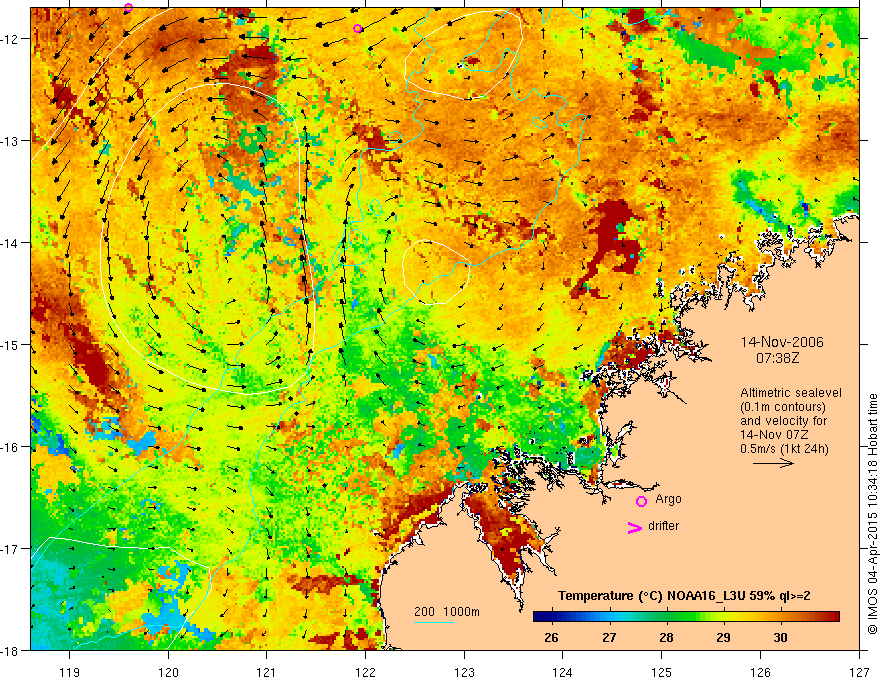This screenshot has height=680, width=880.
Task: Click latitude axis label -18
Action: 11,650
